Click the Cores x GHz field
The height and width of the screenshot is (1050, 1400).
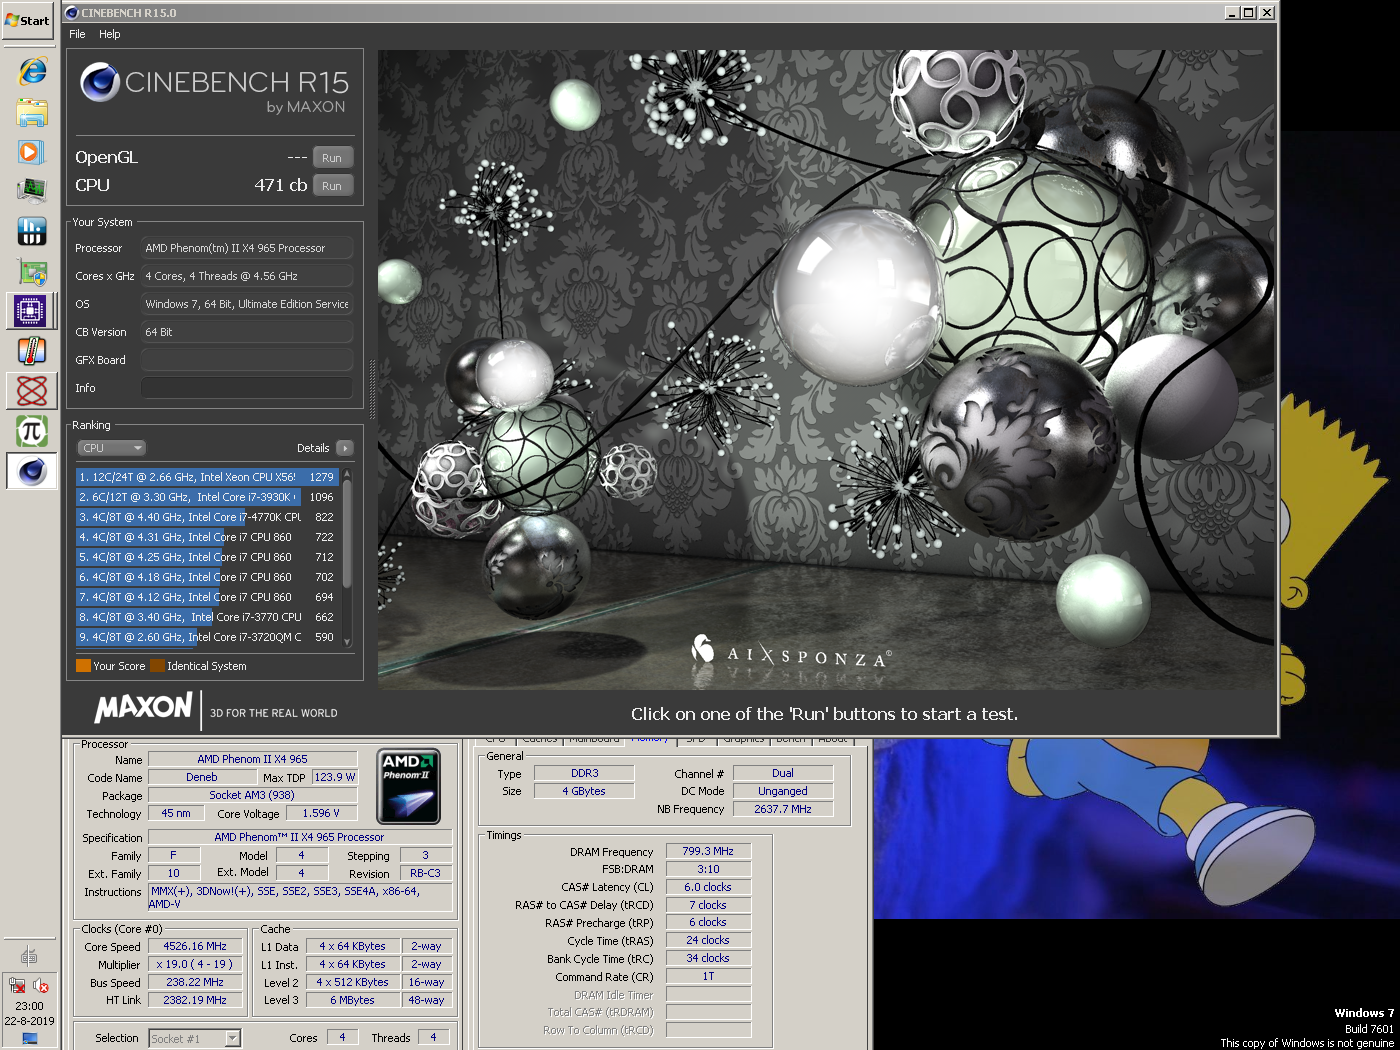click(247, 276)
